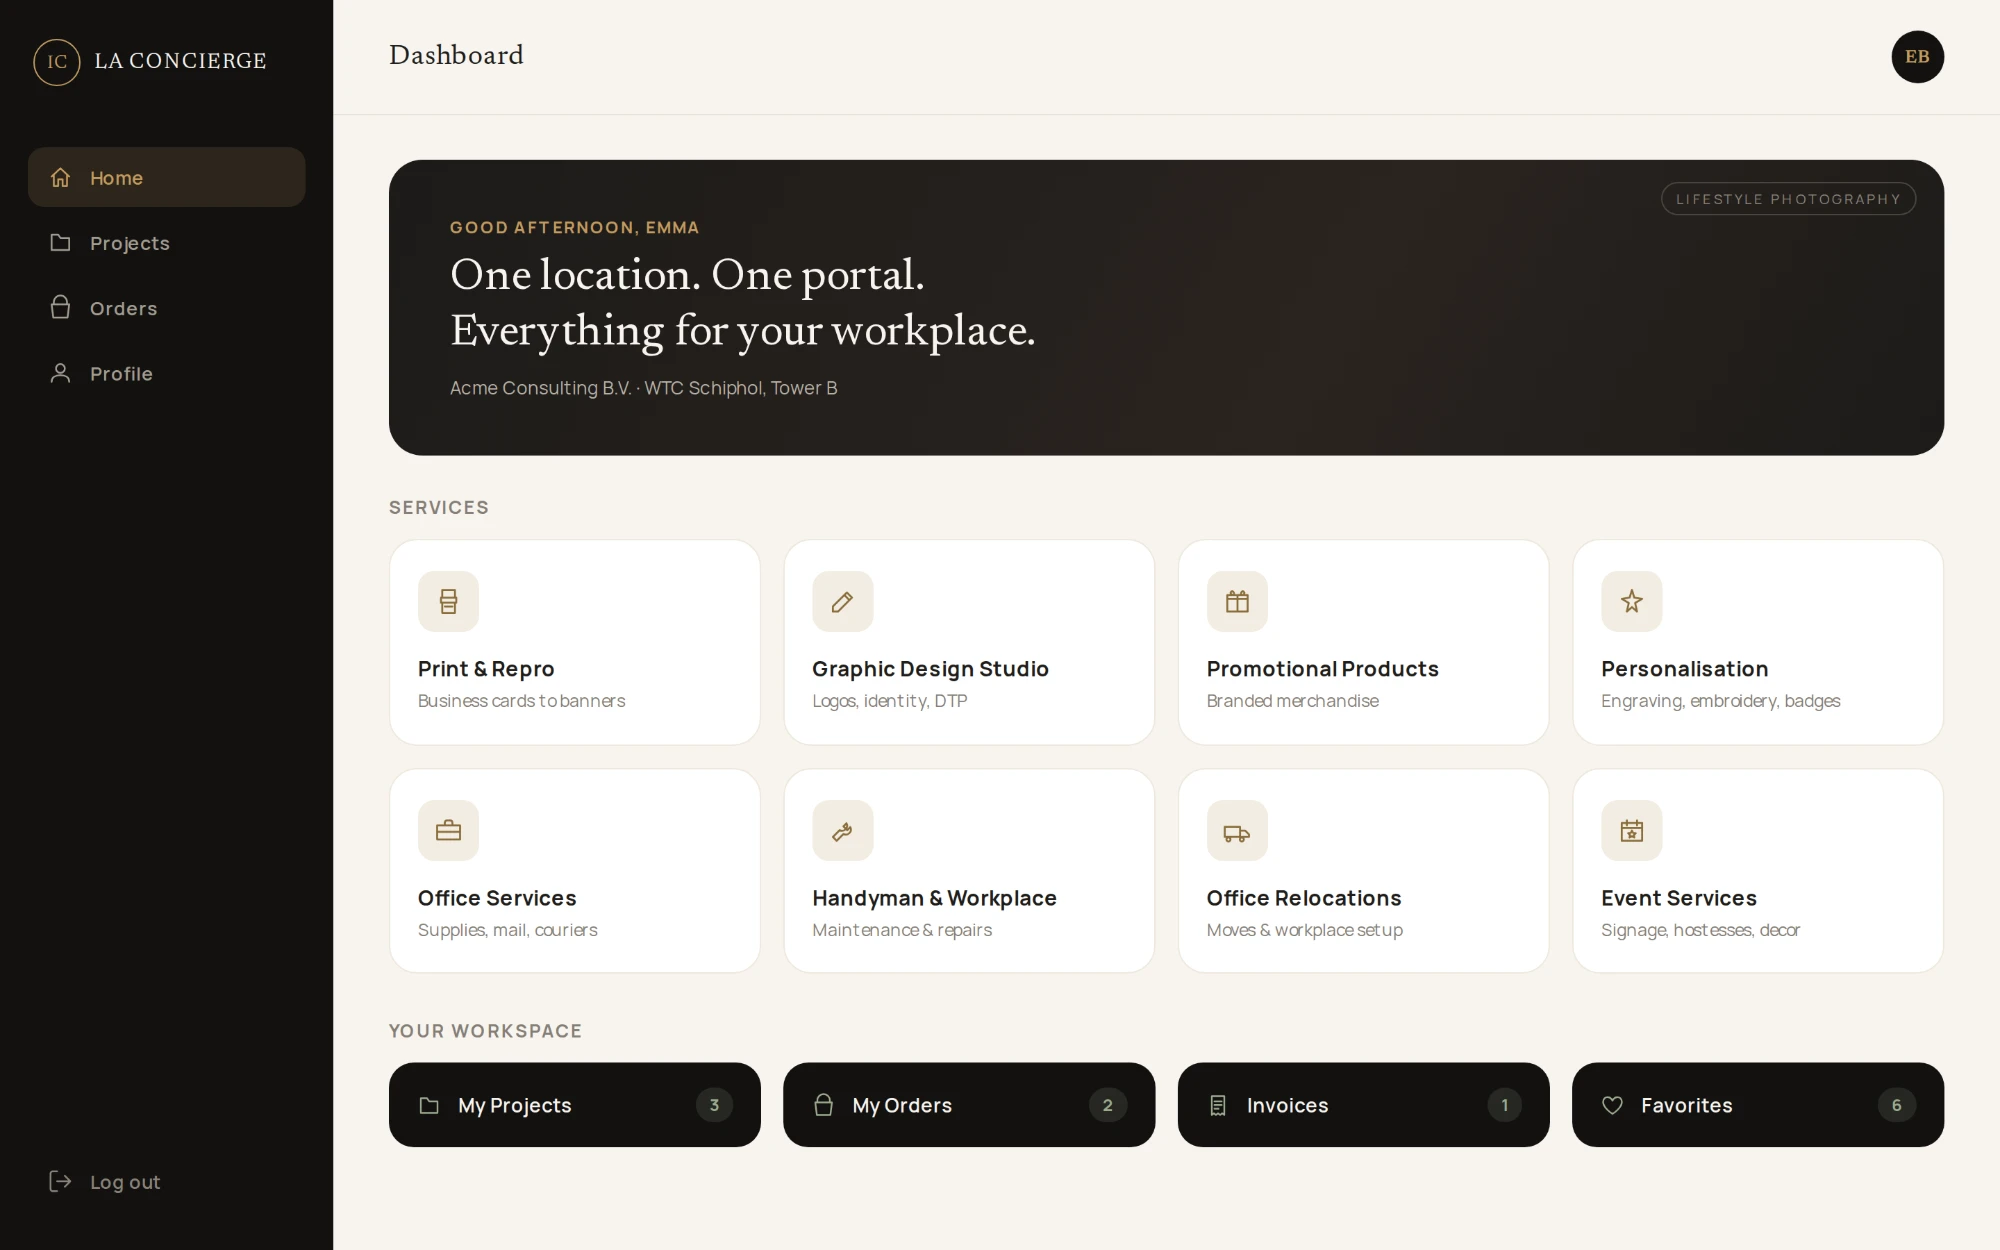Open the Office Services title

(497, 898)
